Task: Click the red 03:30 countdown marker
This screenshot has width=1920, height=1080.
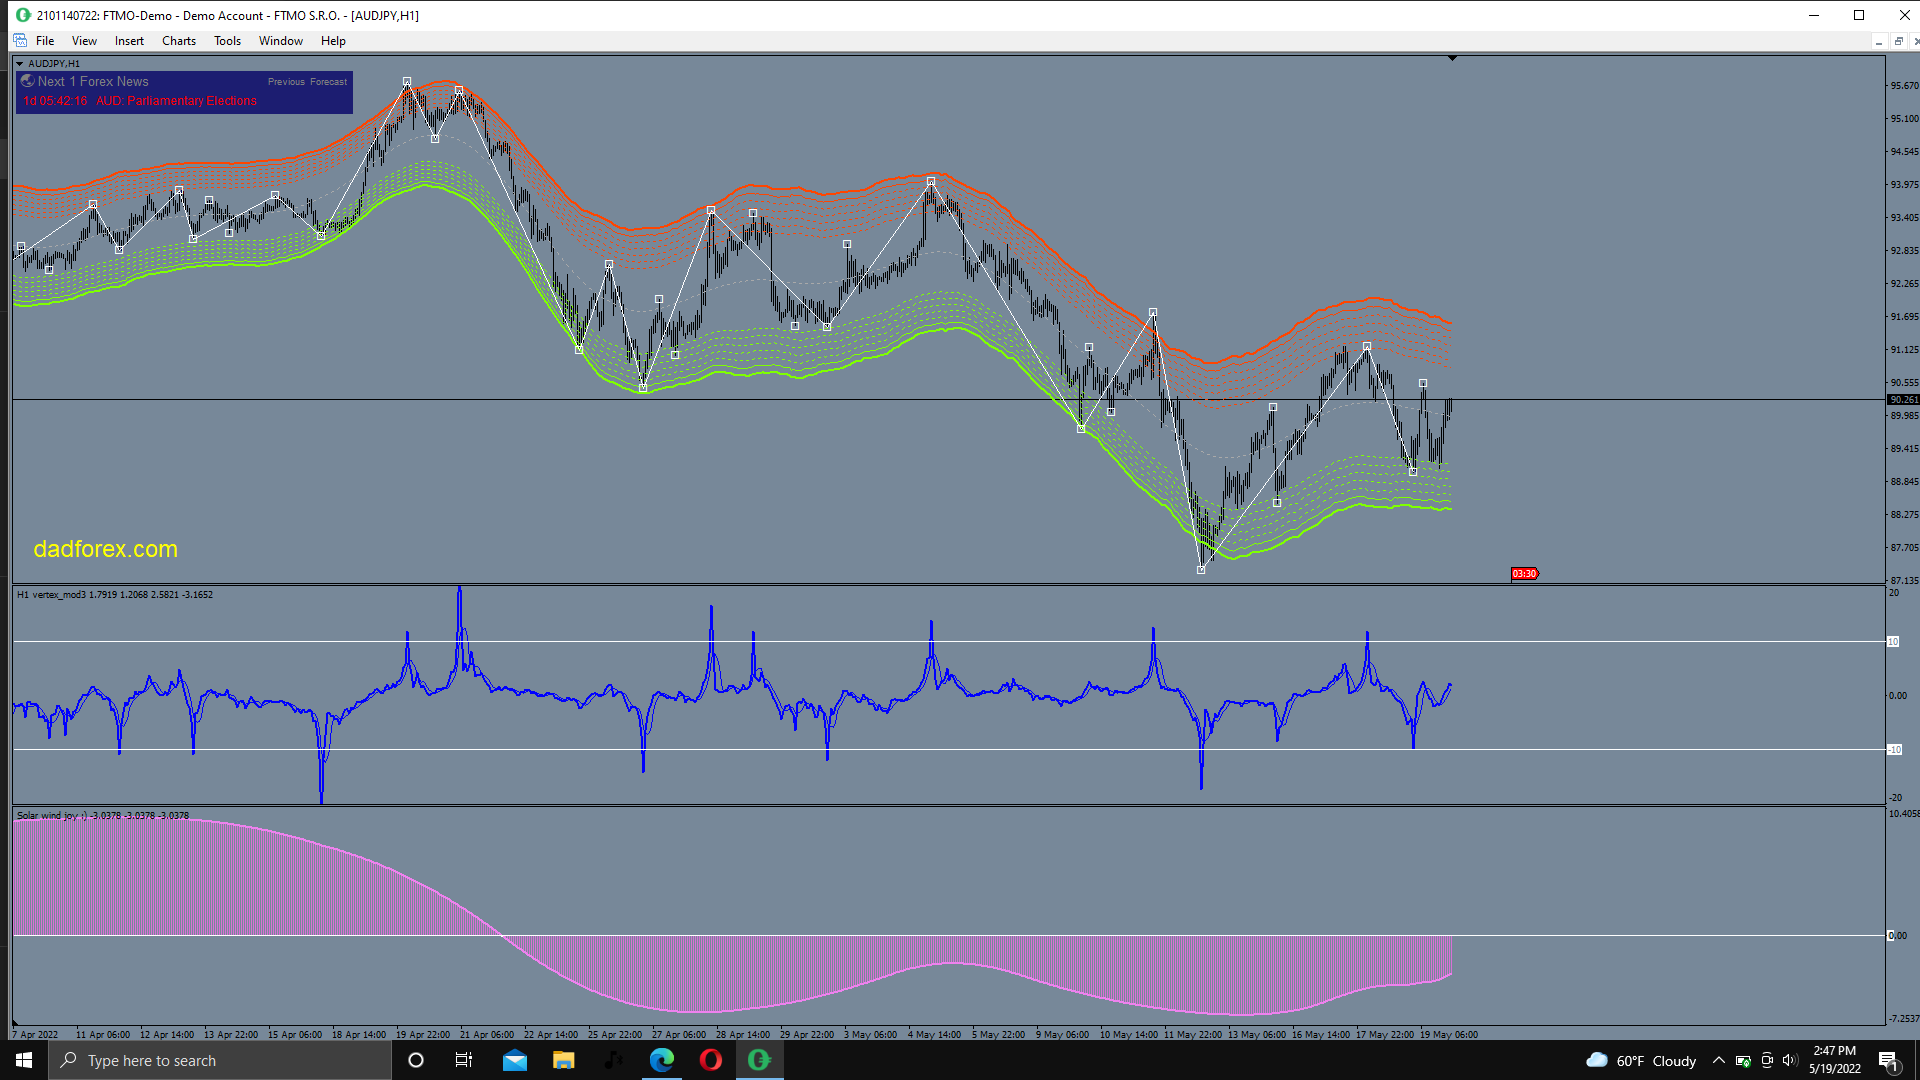Action: tap(1524, 574)
